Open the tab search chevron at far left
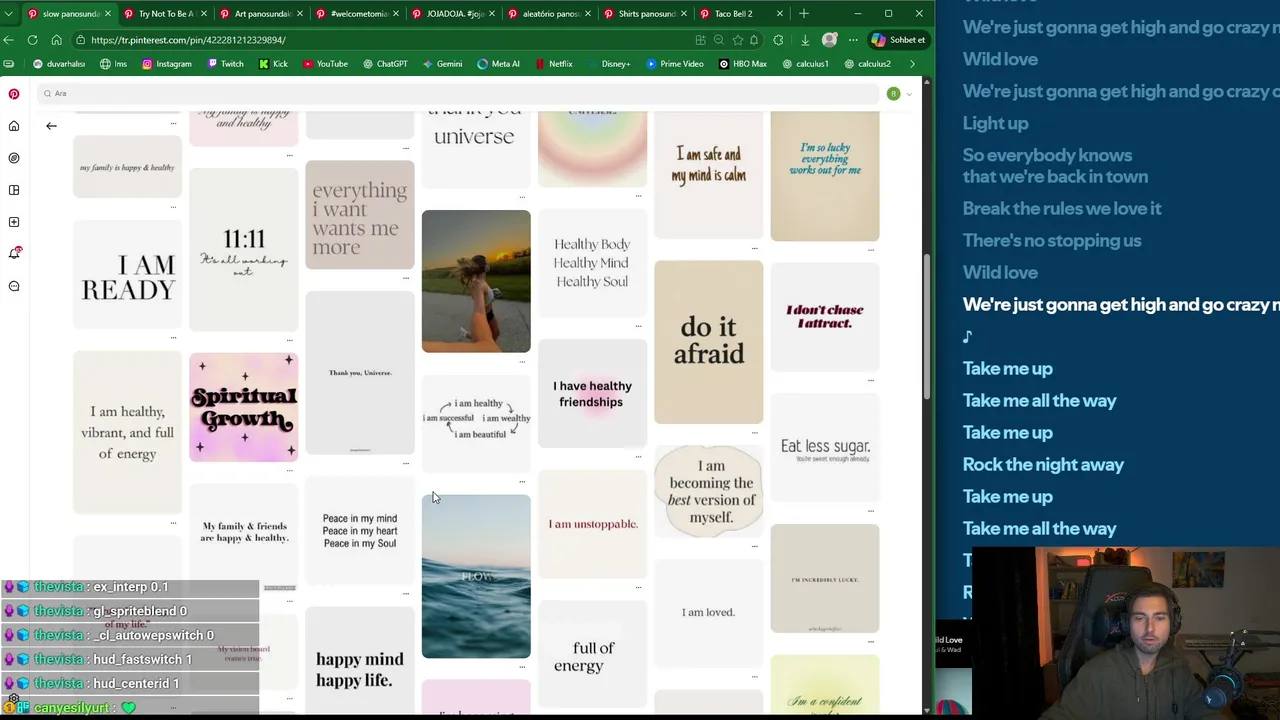The width and height of the screenshot is (1280, 720). tap(9, 14)
